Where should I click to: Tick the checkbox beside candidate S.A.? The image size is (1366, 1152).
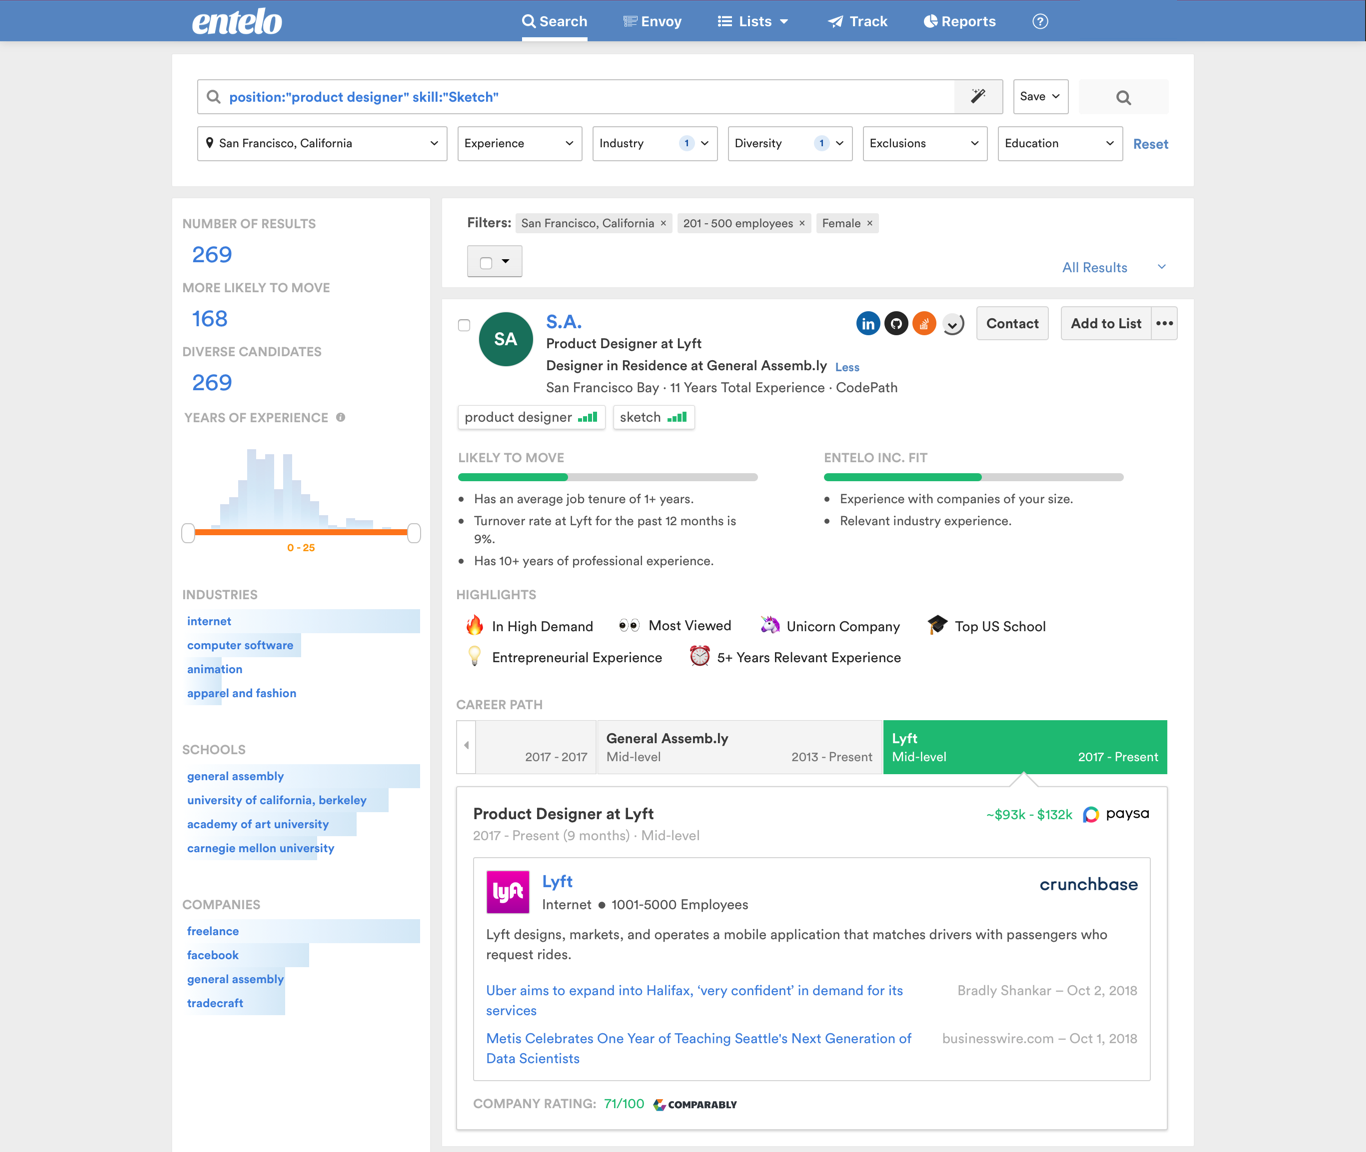click(x=464, y=325)
